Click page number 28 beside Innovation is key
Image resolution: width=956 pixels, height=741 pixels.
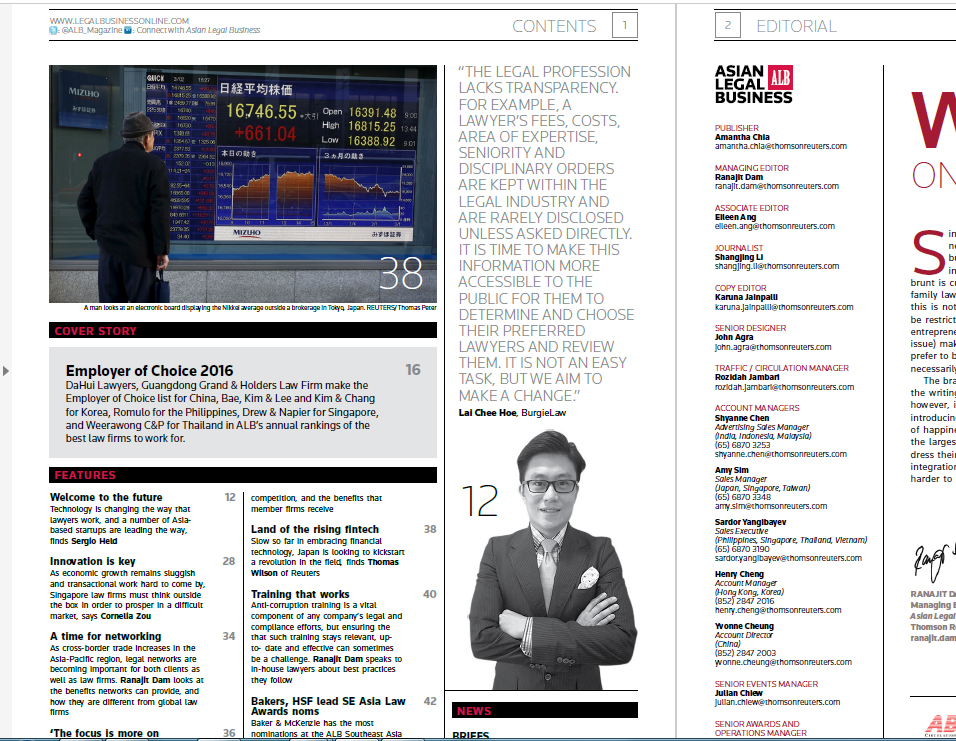(x=229, y=561)
